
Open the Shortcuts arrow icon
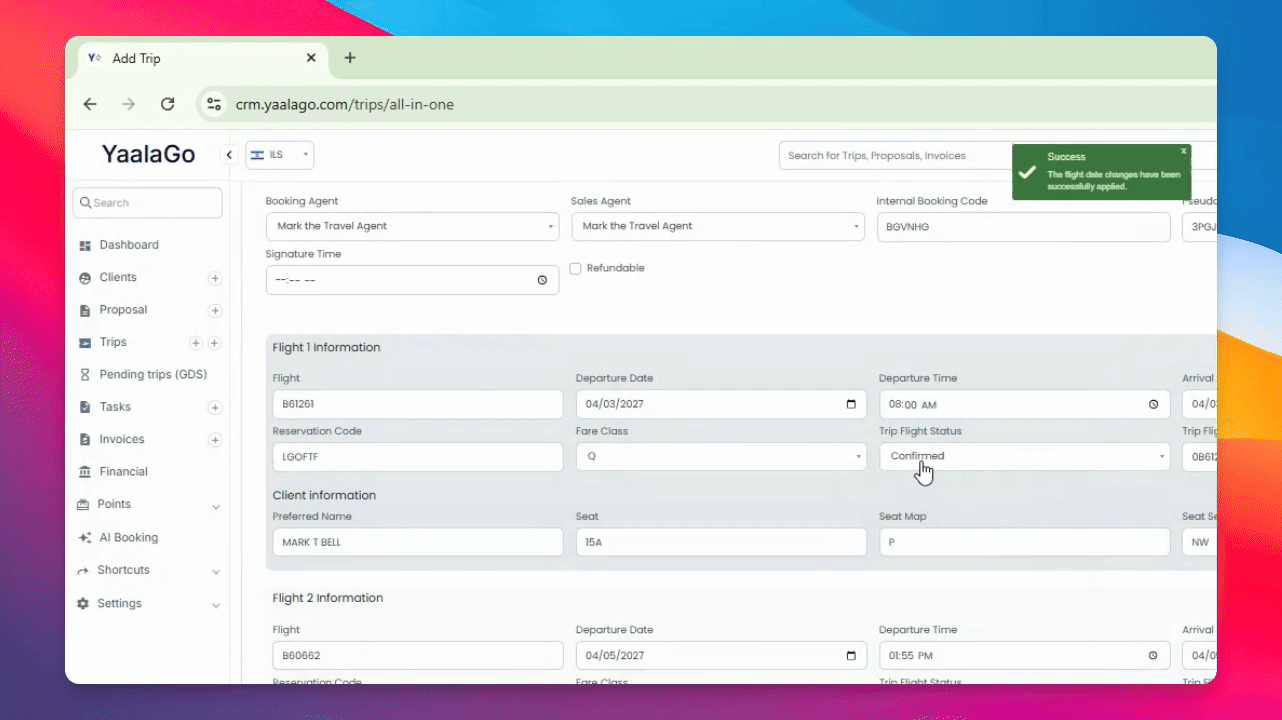pos(84,571)
